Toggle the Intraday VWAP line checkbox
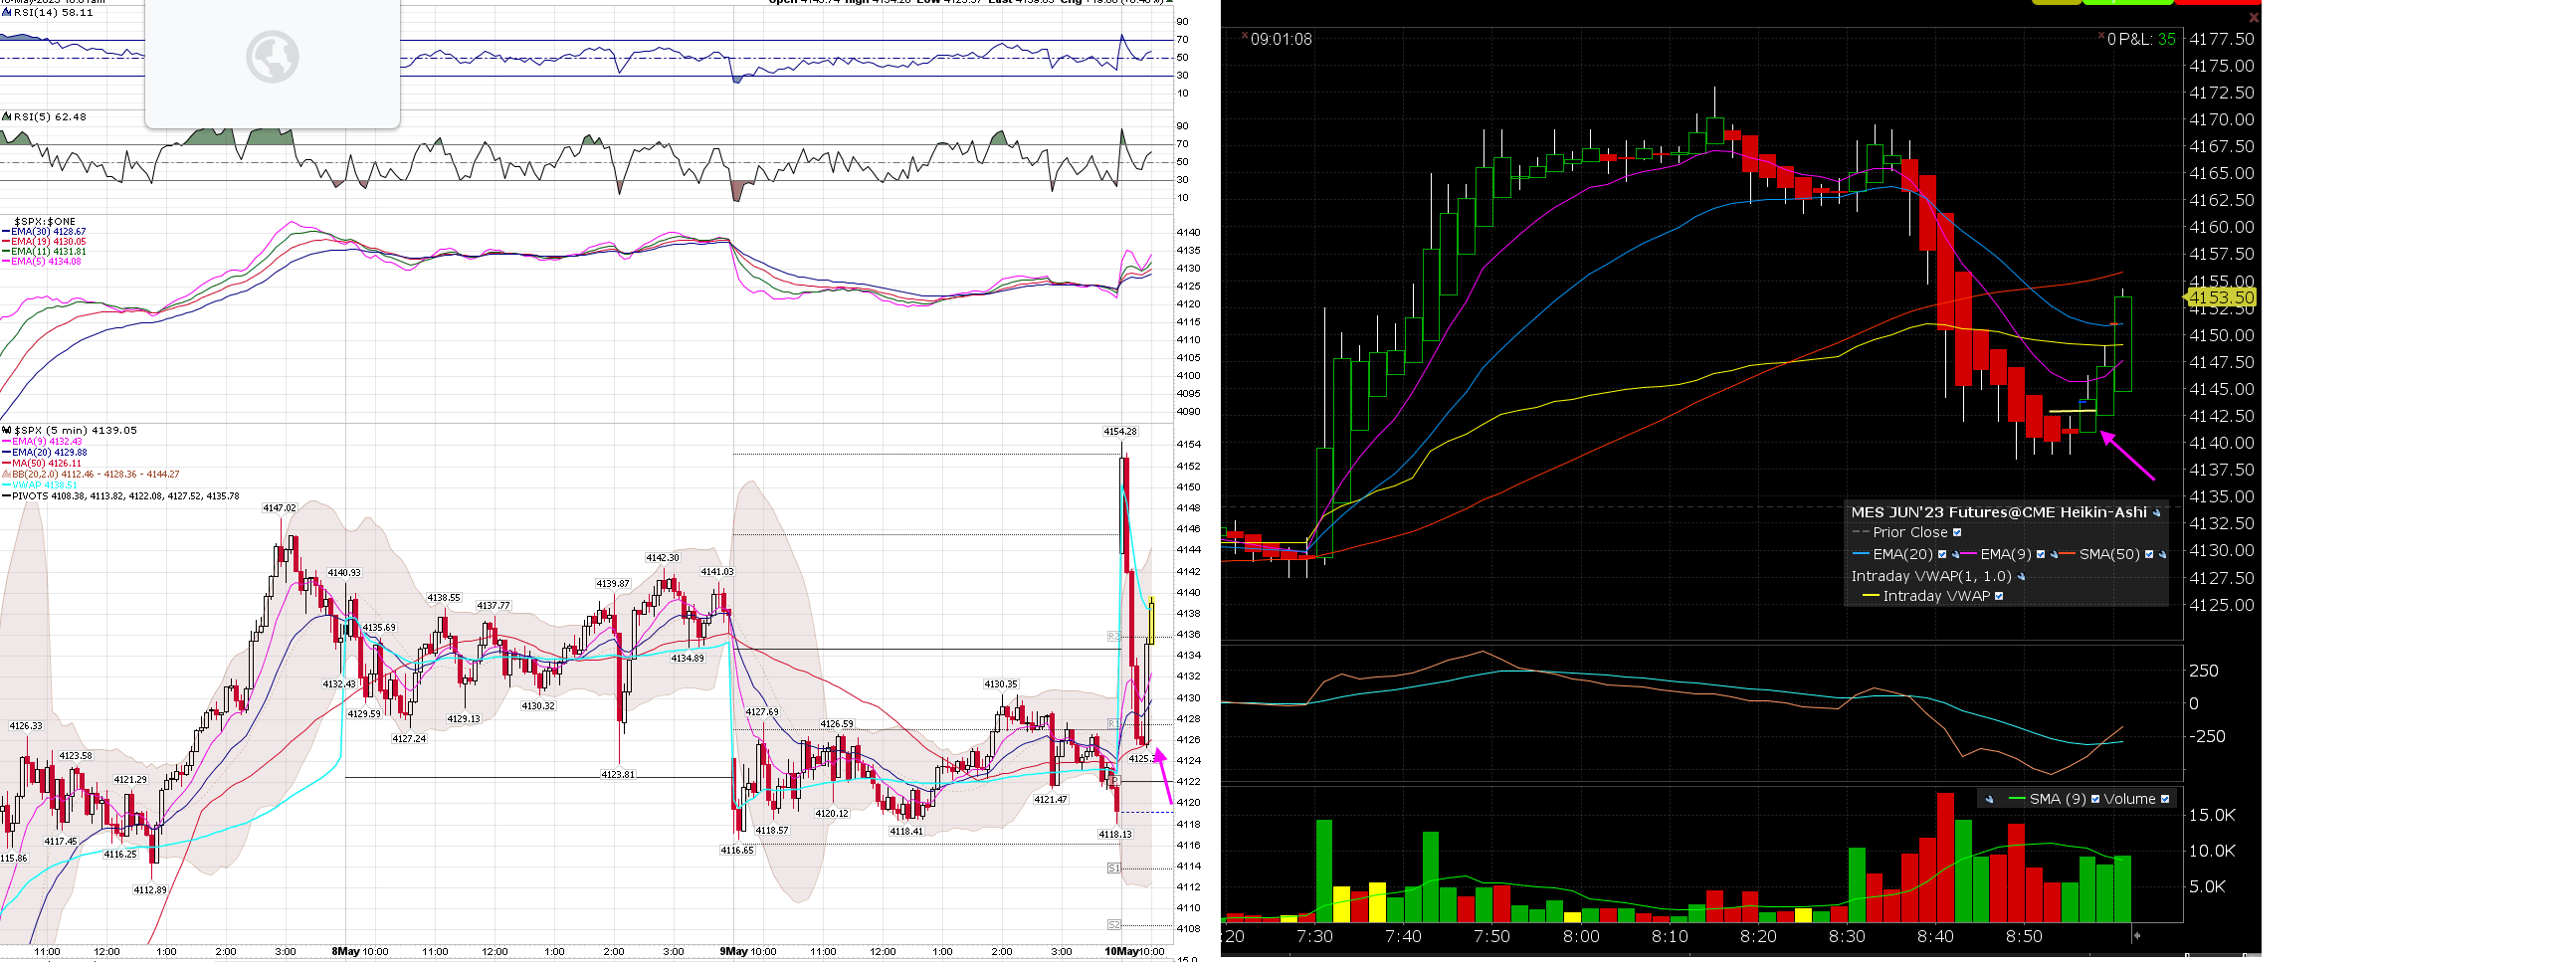The image size is (2576, 965). tap(1999, 597)
